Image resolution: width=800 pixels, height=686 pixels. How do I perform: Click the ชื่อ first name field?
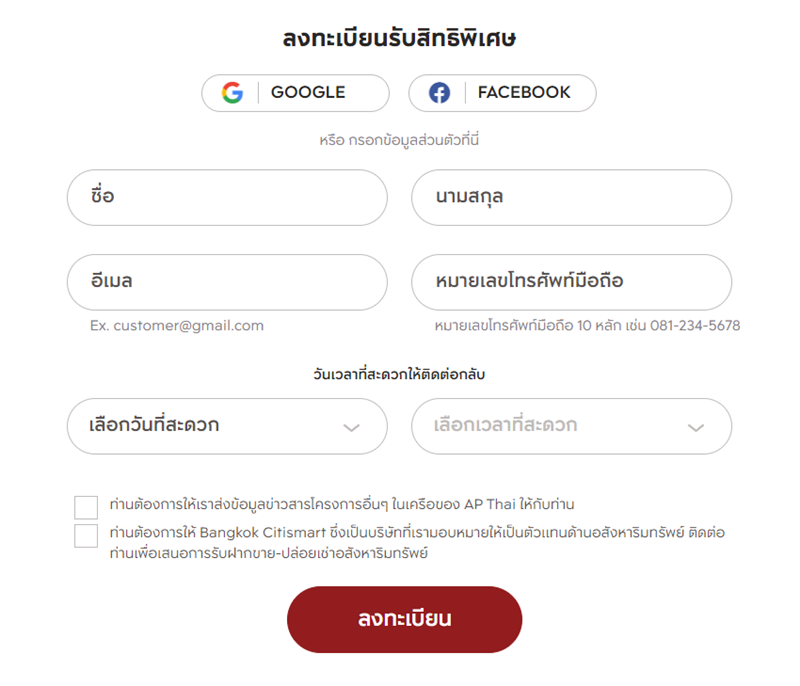pos(227,197)
